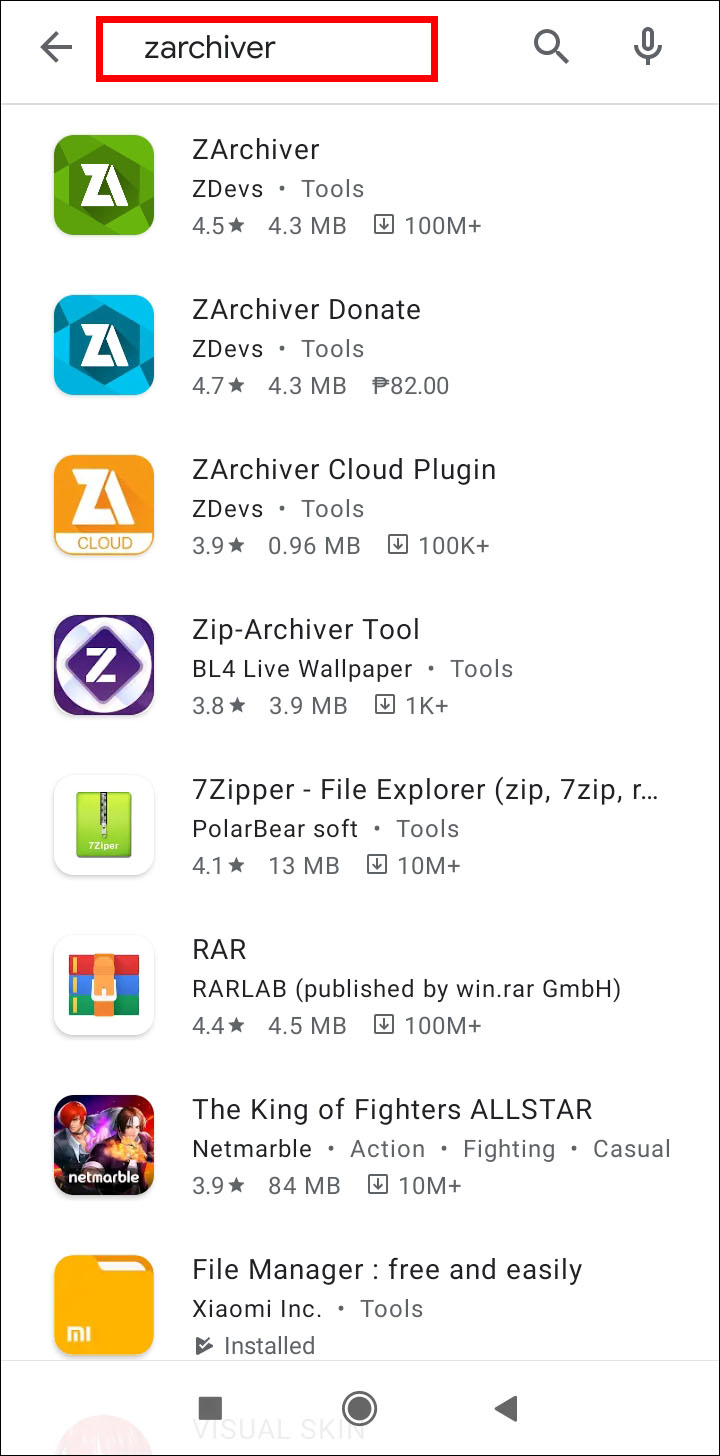Image resolution: width=720 pixels, height=1456 pixels.
Task: Tap the magnifying glass search icon
Action: coord(550,47)
